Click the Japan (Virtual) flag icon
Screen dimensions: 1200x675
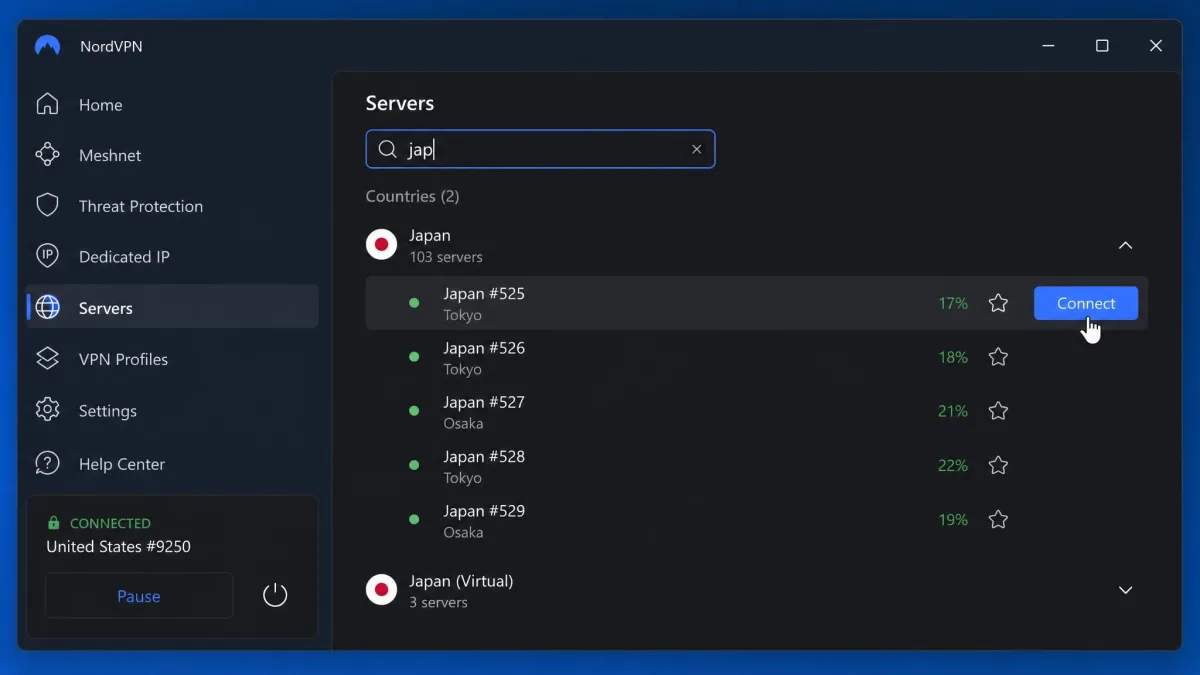point(381,590)
